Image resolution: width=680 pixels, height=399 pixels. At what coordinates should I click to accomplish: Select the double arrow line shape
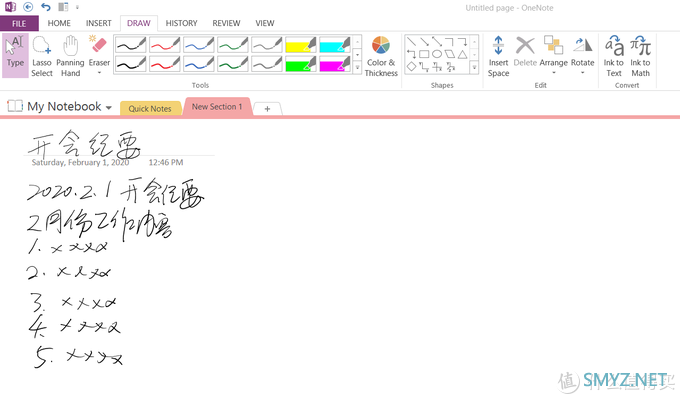(437, 42)
